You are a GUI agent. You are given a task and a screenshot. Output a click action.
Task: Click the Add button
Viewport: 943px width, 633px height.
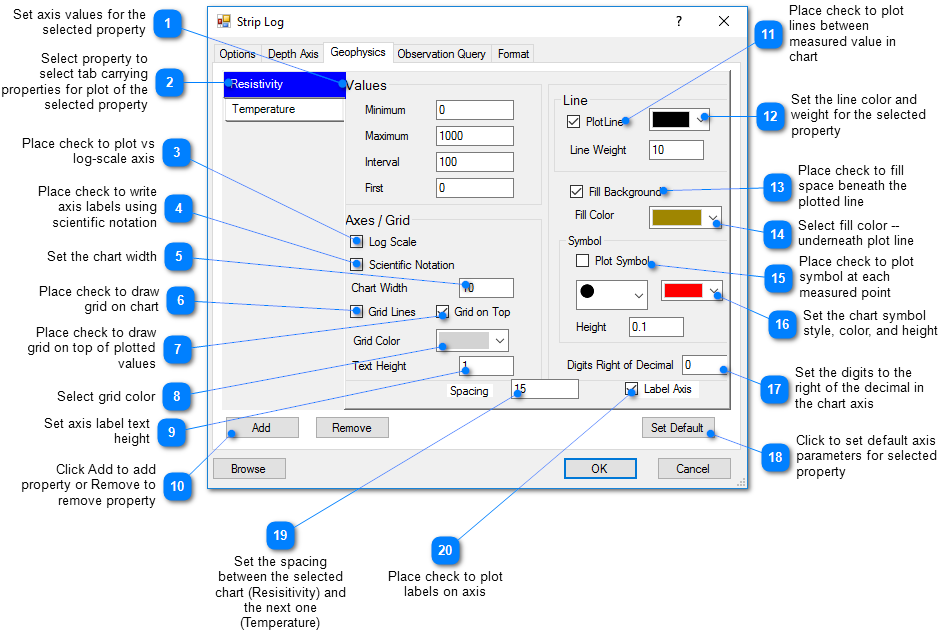262,427
